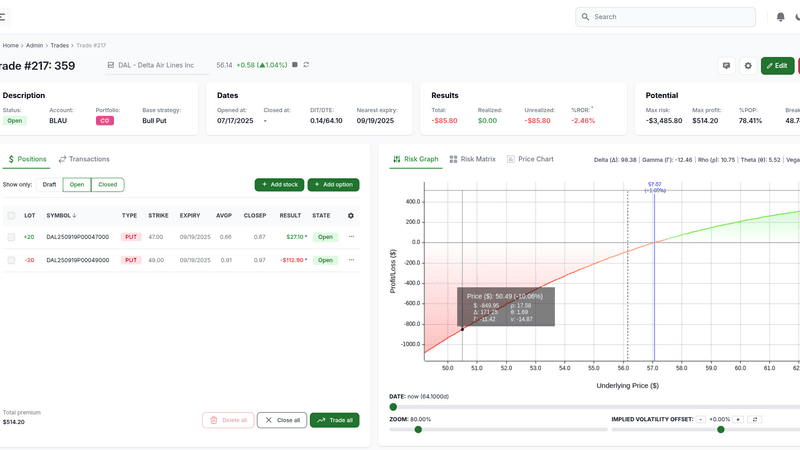Click the Add option button

pyautogui.click(x=333, y=185)
